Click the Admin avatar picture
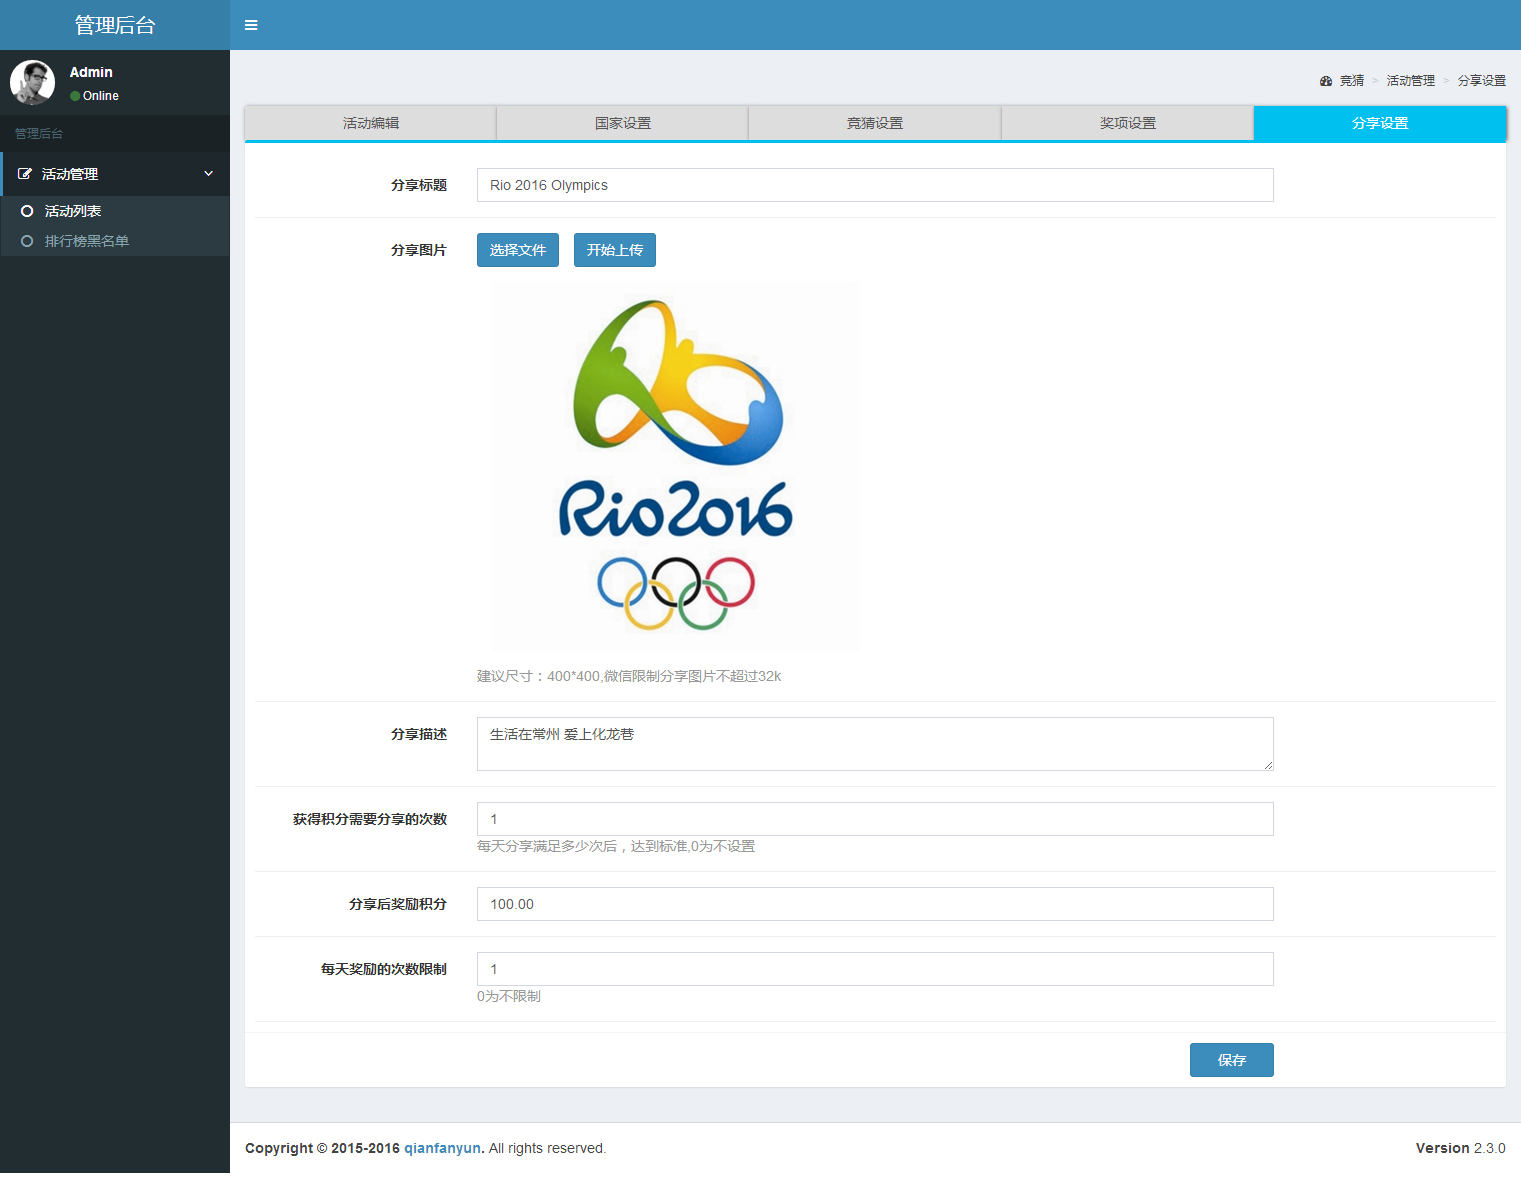 pos(33,82)
